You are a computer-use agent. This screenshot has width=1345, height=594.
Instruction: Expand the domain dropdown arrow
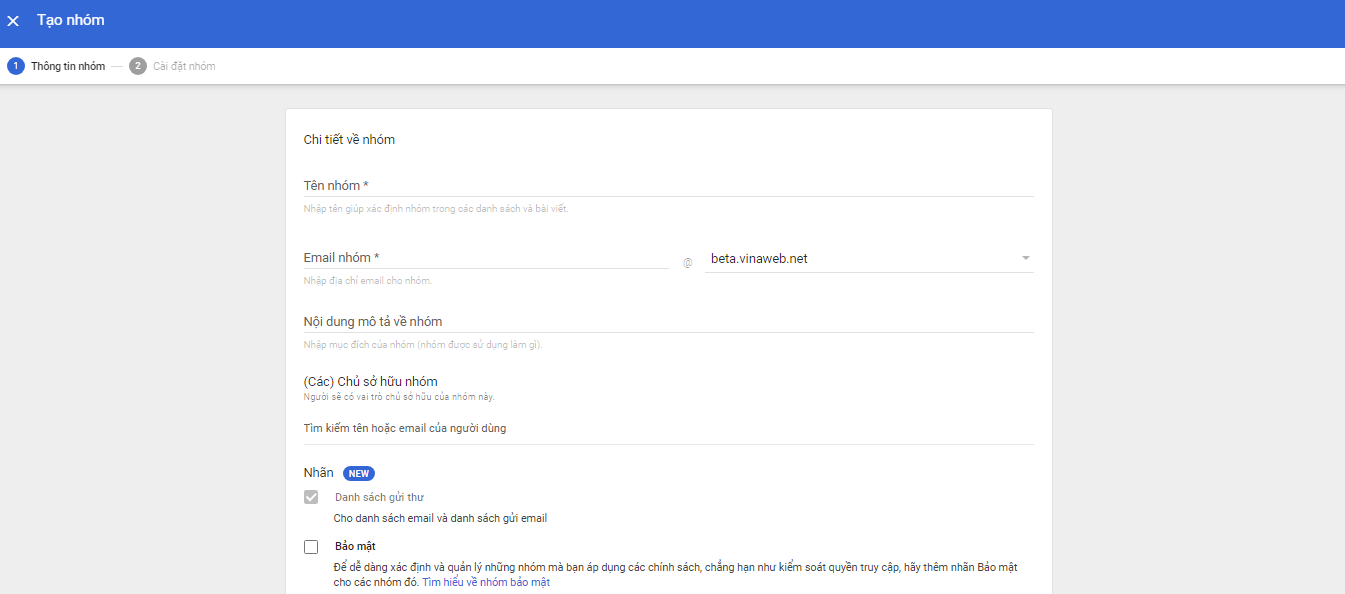[x=1025, y=259]
